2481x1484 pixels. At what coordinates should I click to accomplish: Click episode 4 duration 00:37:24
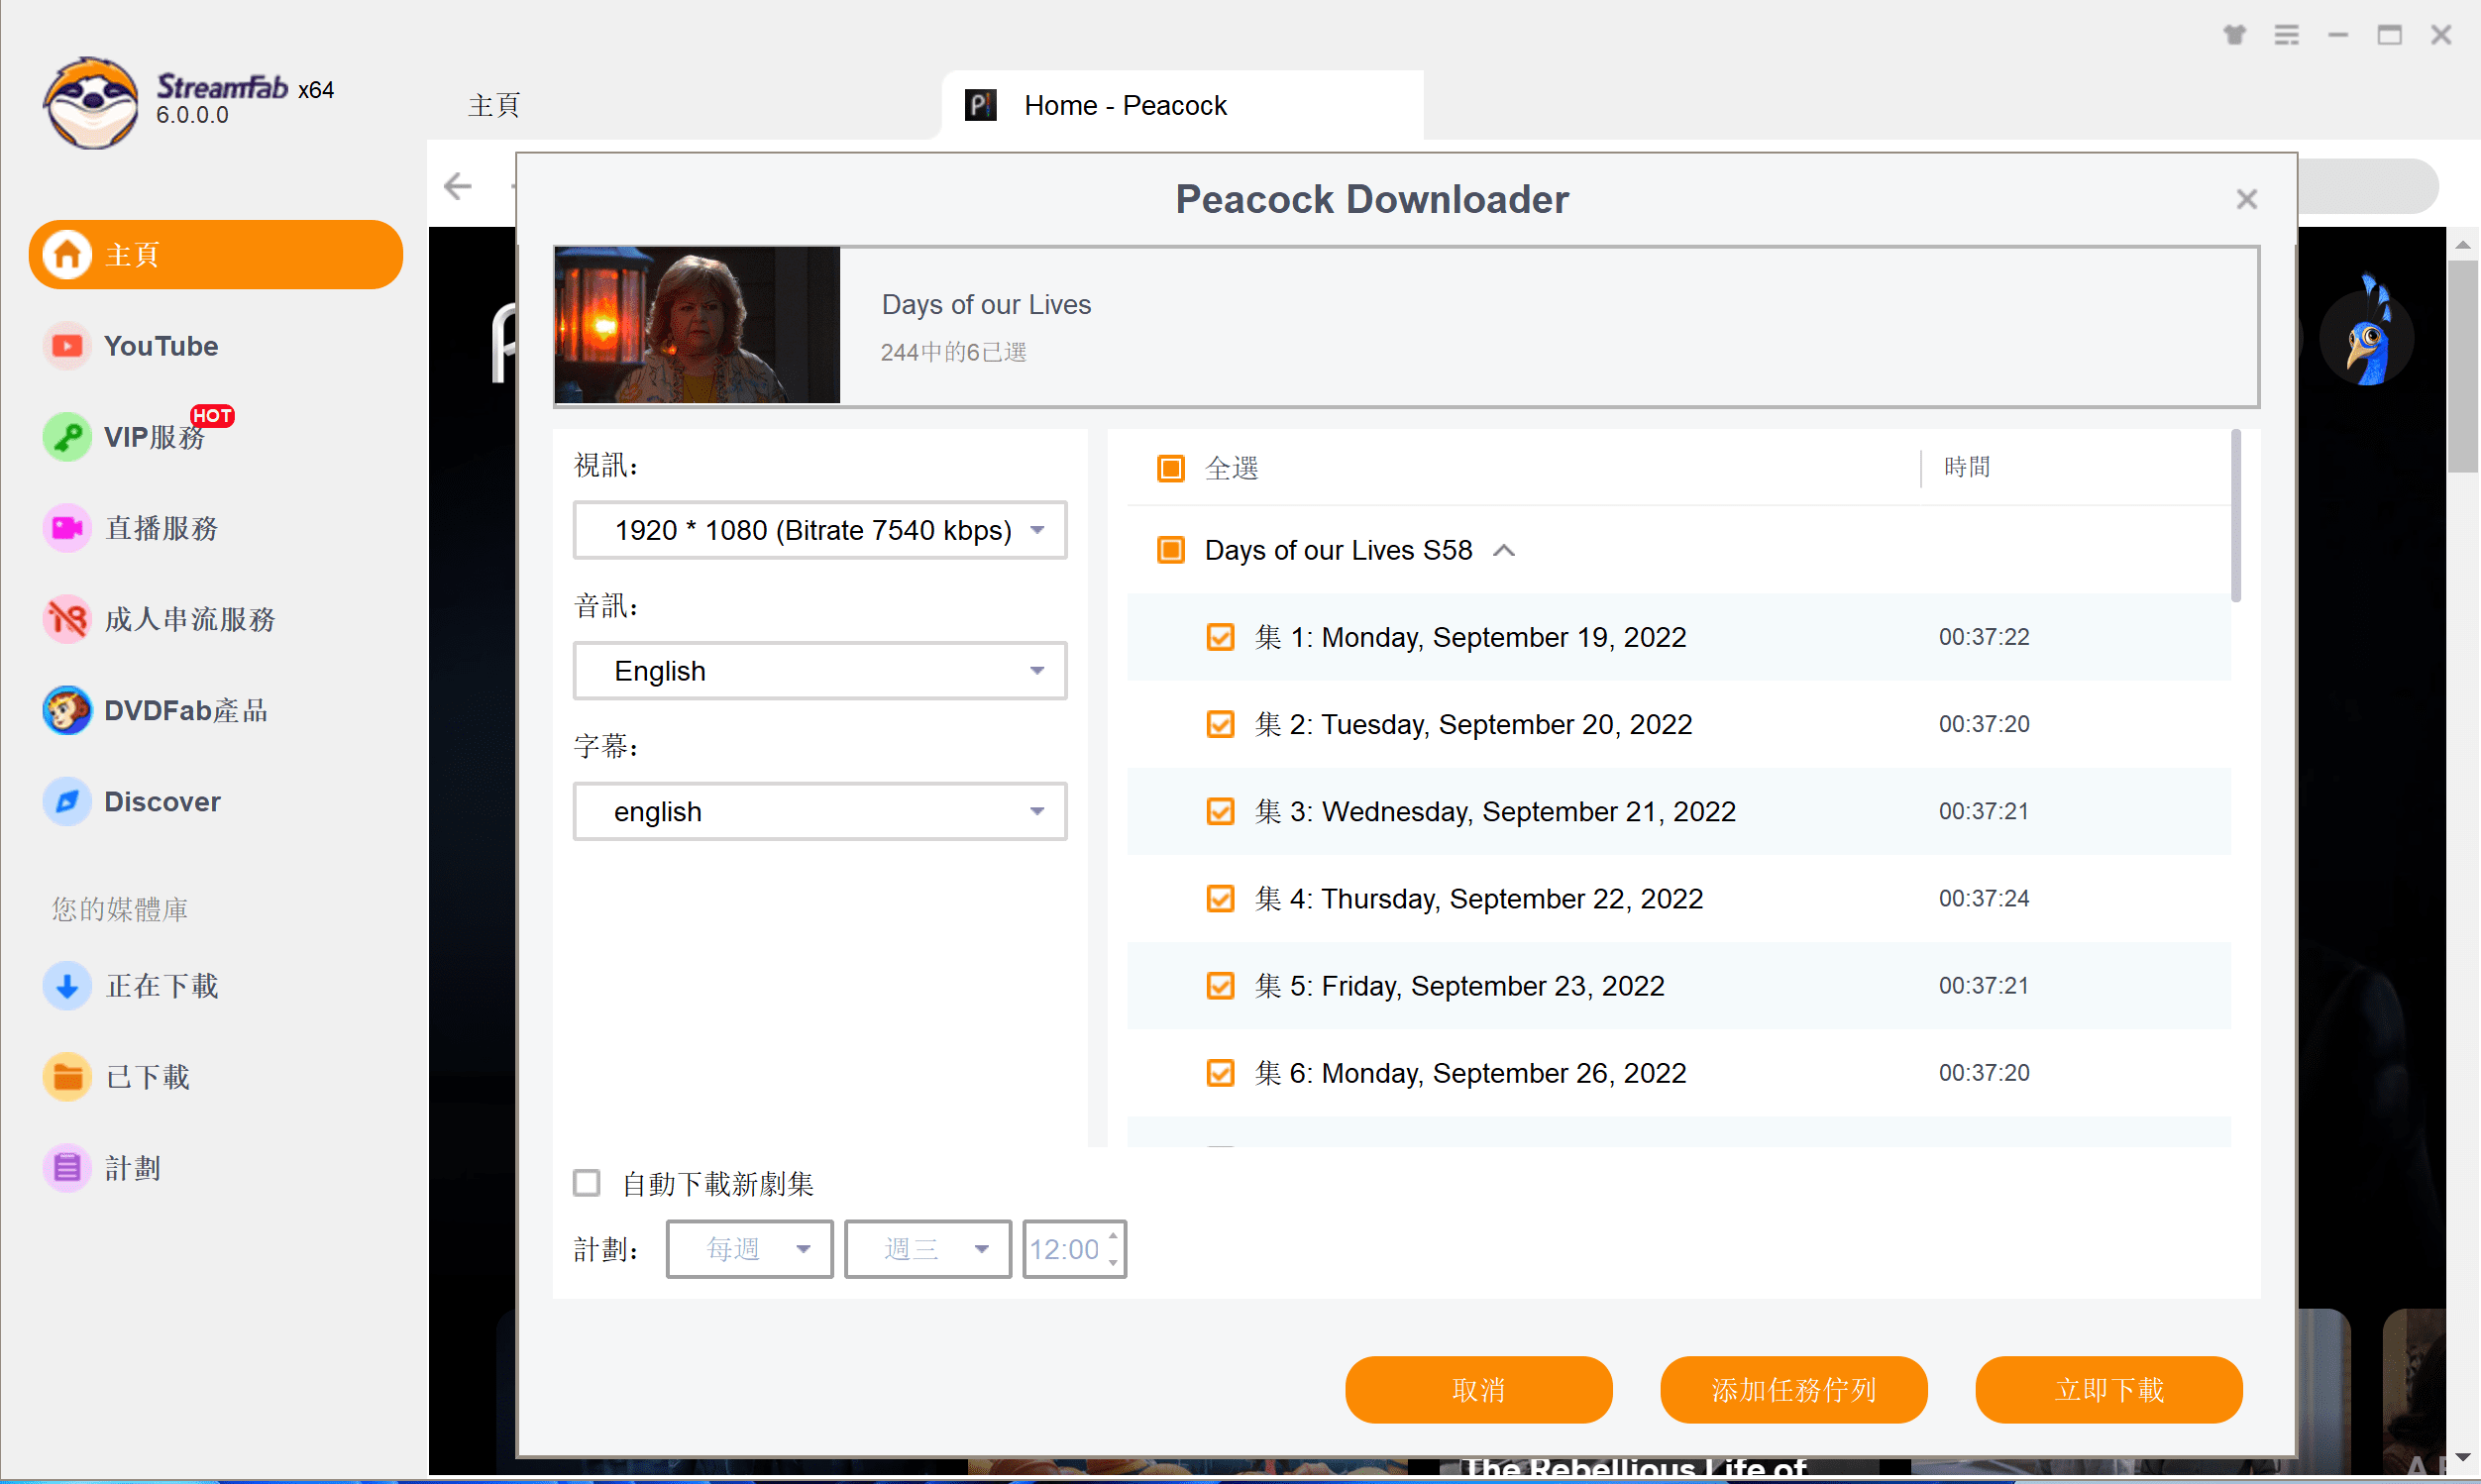tap(1984, 898)
